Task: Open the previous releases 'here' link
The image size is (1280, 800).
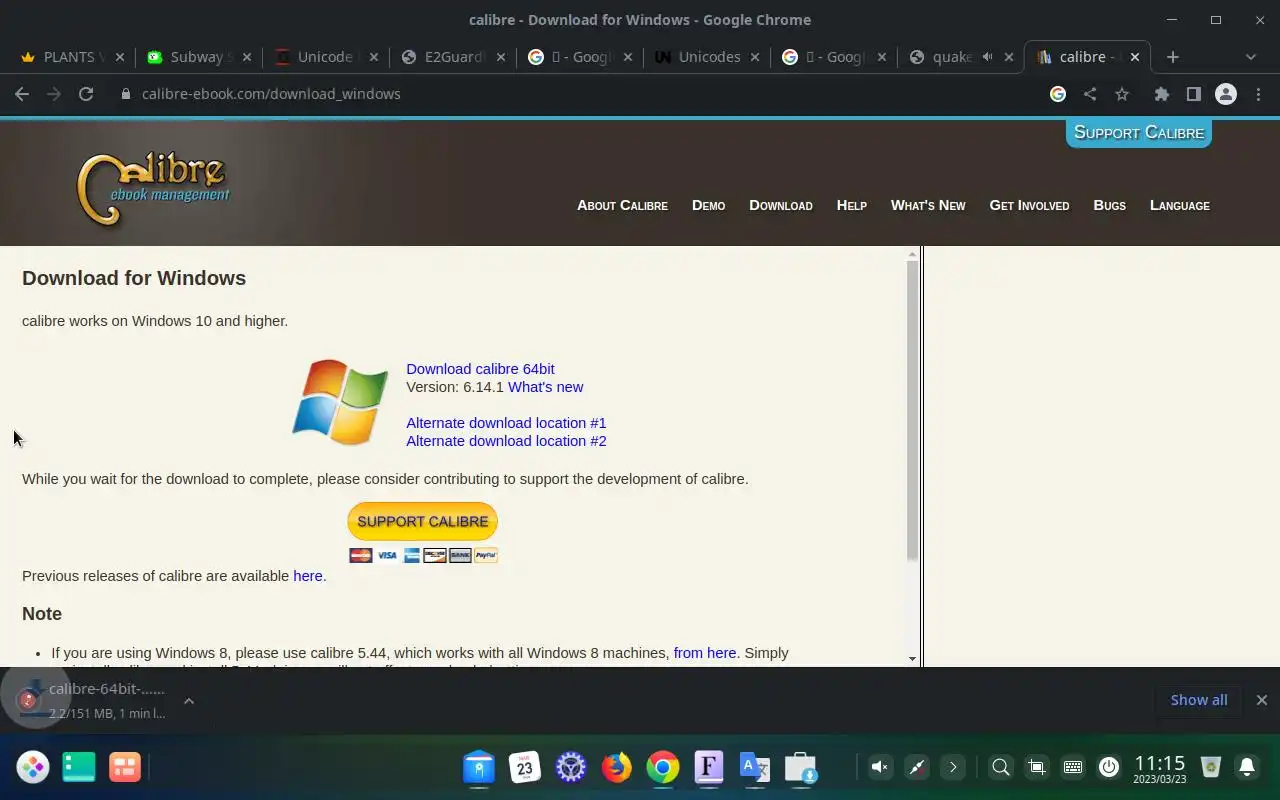Action: coord(307,576)
